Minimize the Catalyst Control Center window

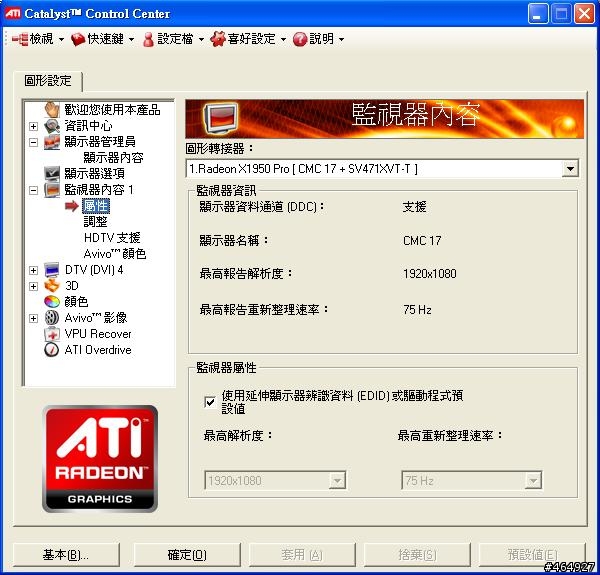click(538, 14)
